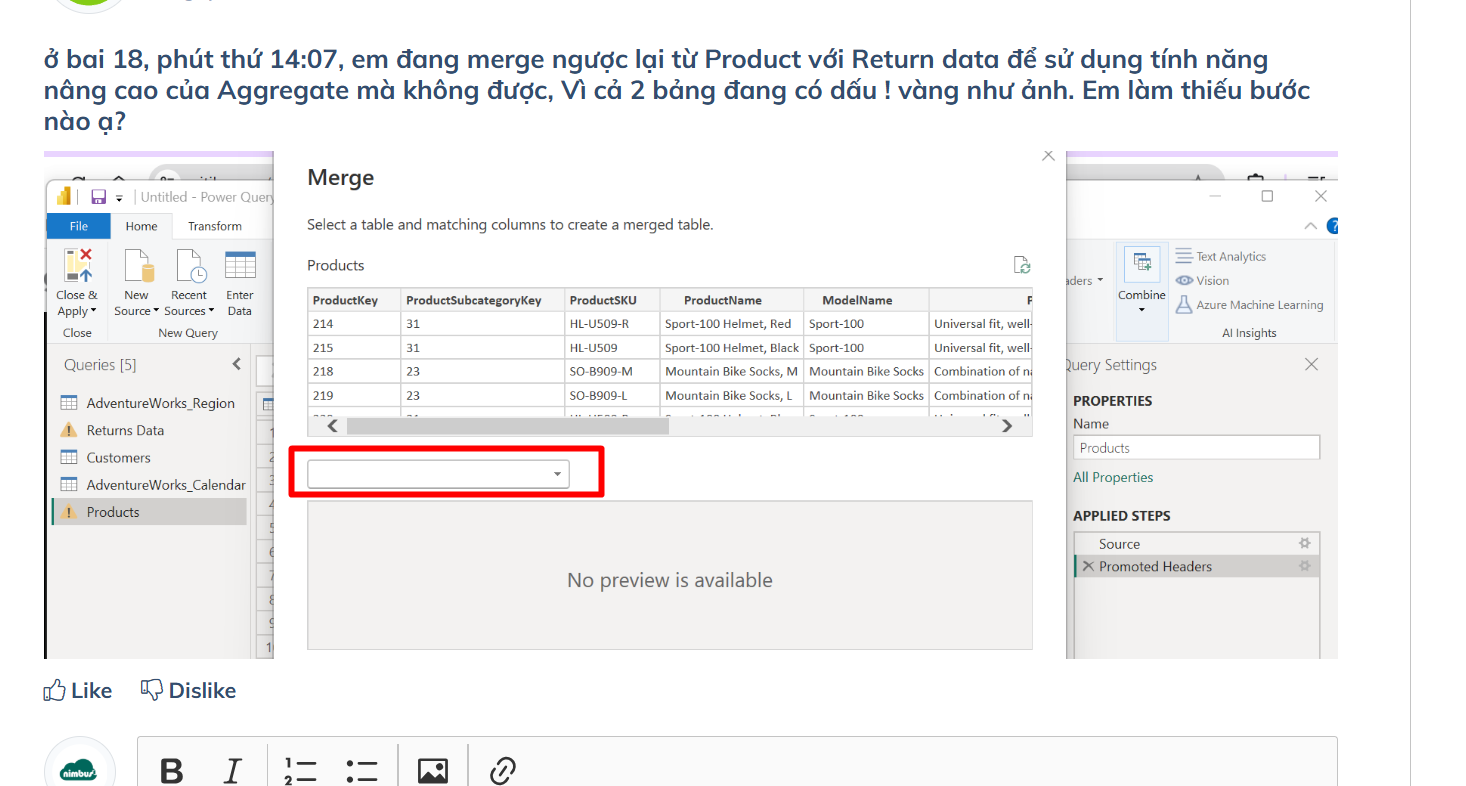Viewport: 1466px width, 786px height.
Task: Toggle Bold formatting in reply editor
Action: coord(172,770)
